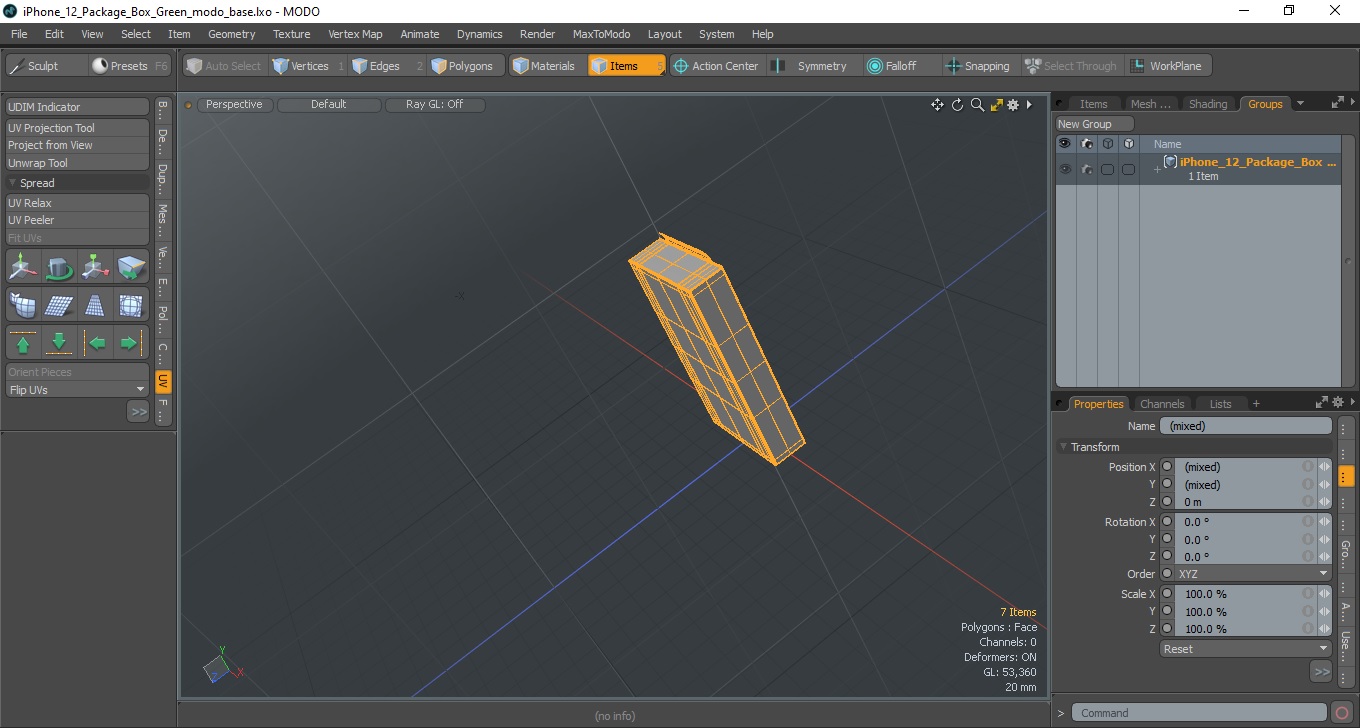Toggle Snapping mode
This screenshot has width=1360, height=728.
click(979, 66)
